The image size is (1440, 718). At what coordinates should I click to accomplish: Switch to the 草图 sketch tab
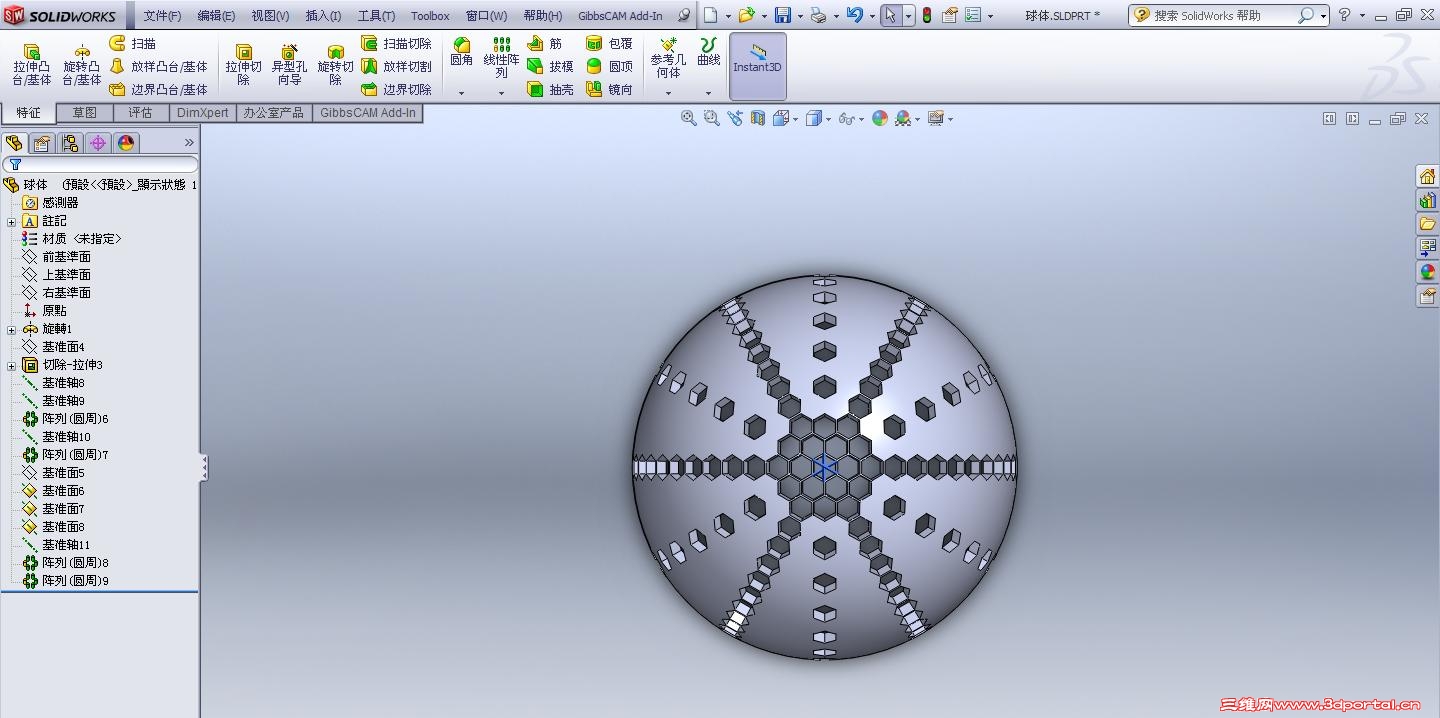click(85, 113)
